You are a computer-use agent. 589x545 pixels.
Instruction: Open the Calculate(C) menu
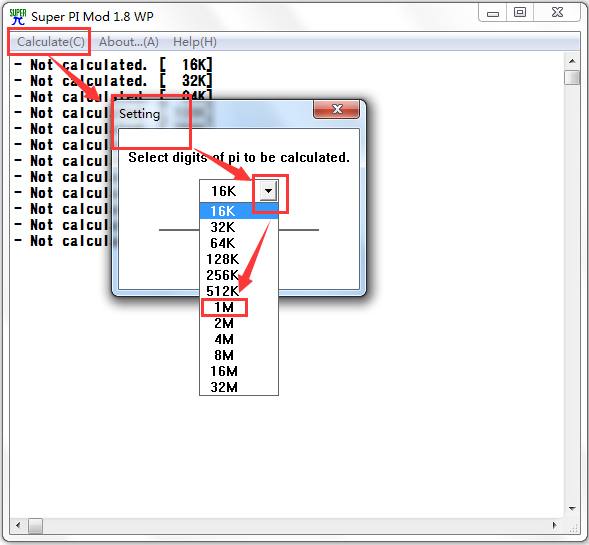[51, 42]
